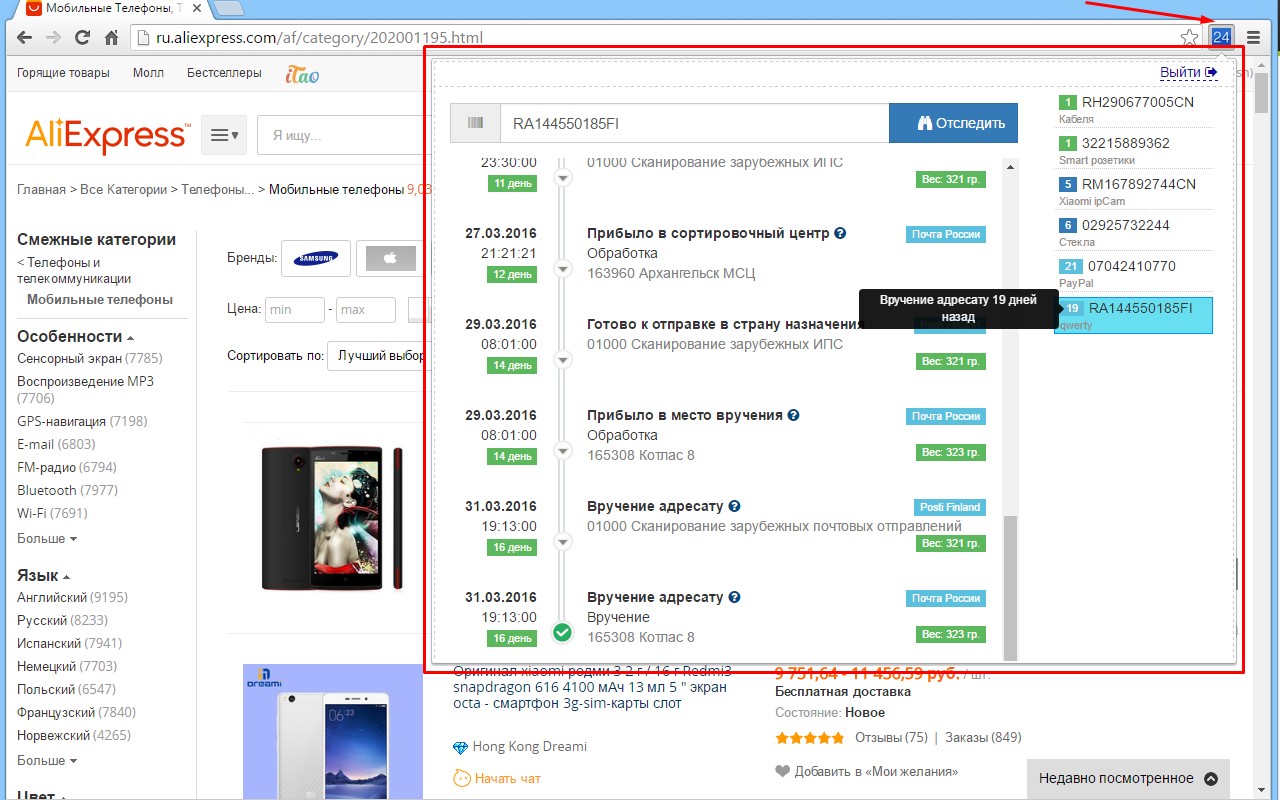The width and height of the screenshot is (1280, 800).
Task: Click the AliExpress logo
Action: (x=107, y=135)
